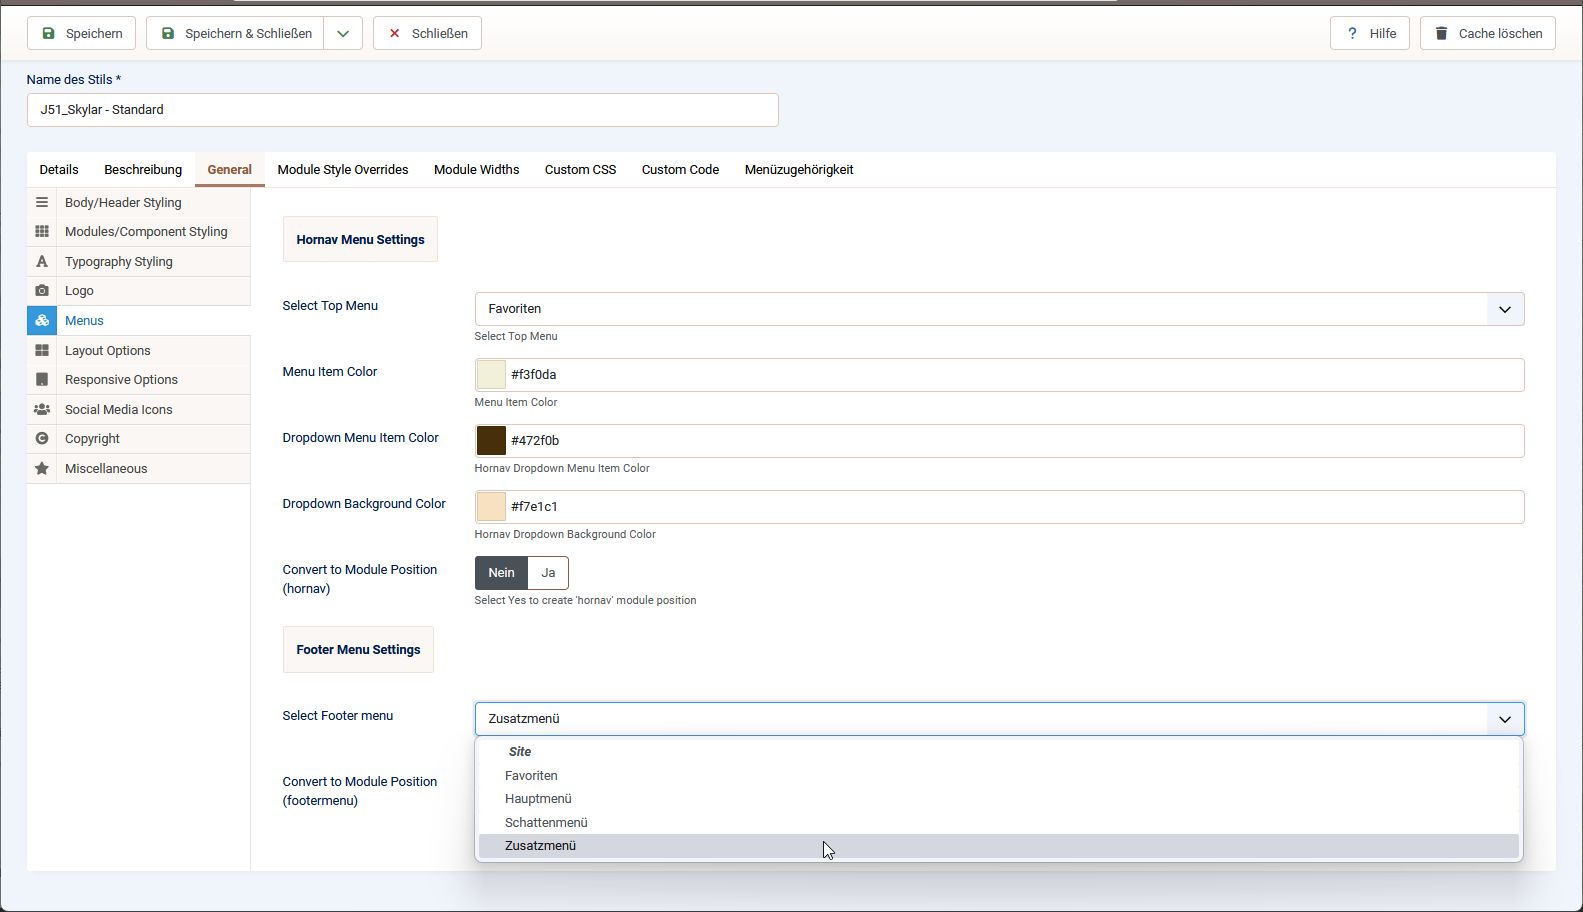Click the Miscellaneous star icon
Image resolution: width=1583 pixels, height=912 pixels.
[42, 469]
